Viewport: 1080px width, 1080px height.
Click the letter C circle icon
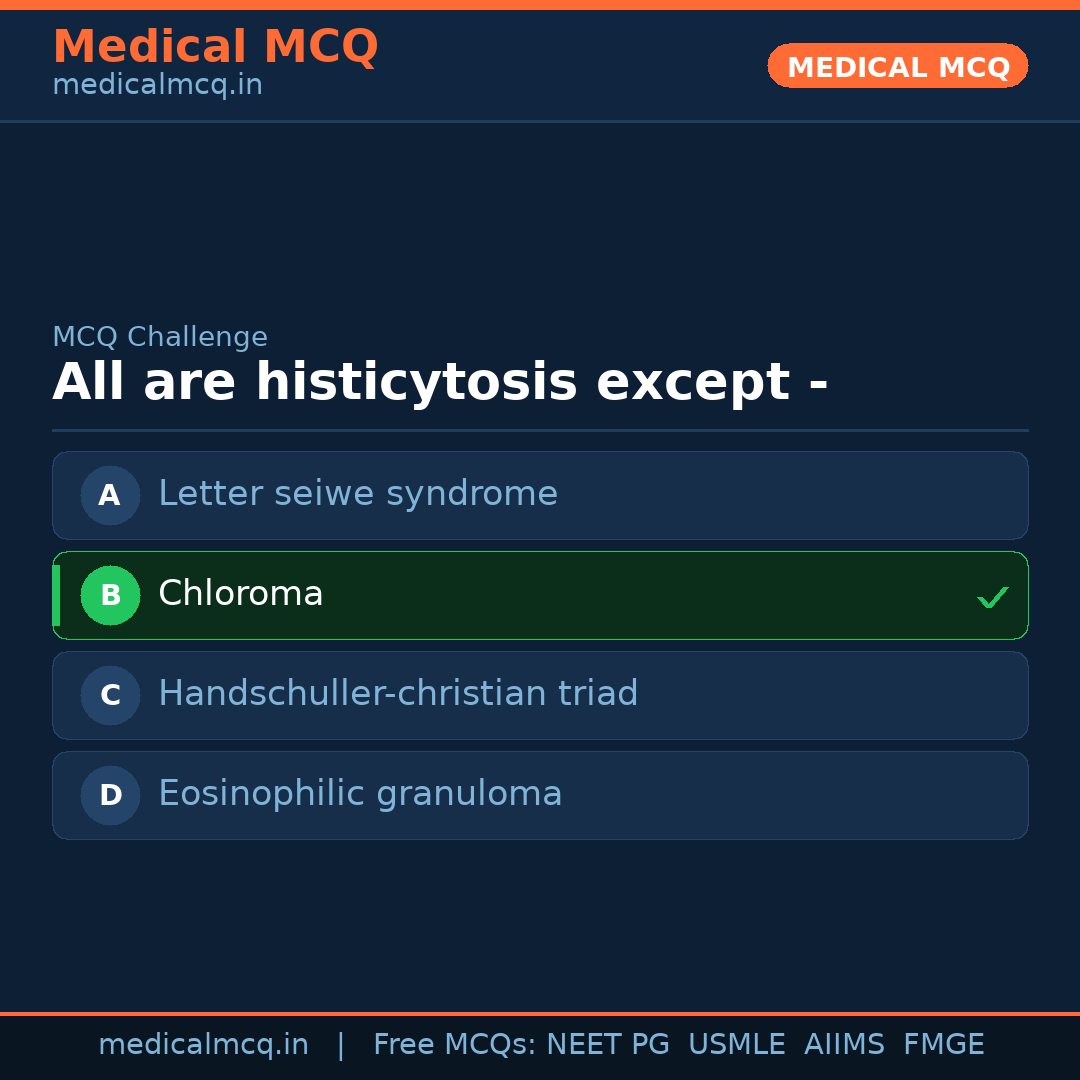[110, 695]
